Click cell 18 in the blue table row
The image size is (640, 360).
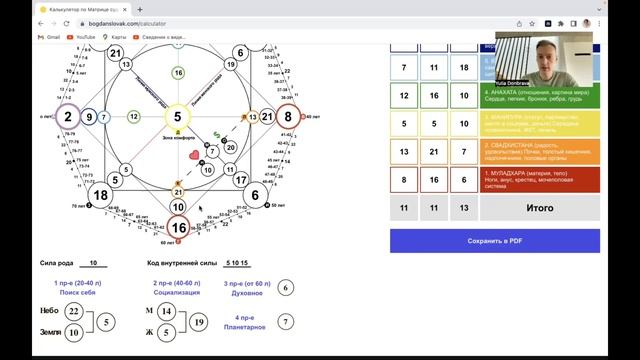click(x=464, y=68)
